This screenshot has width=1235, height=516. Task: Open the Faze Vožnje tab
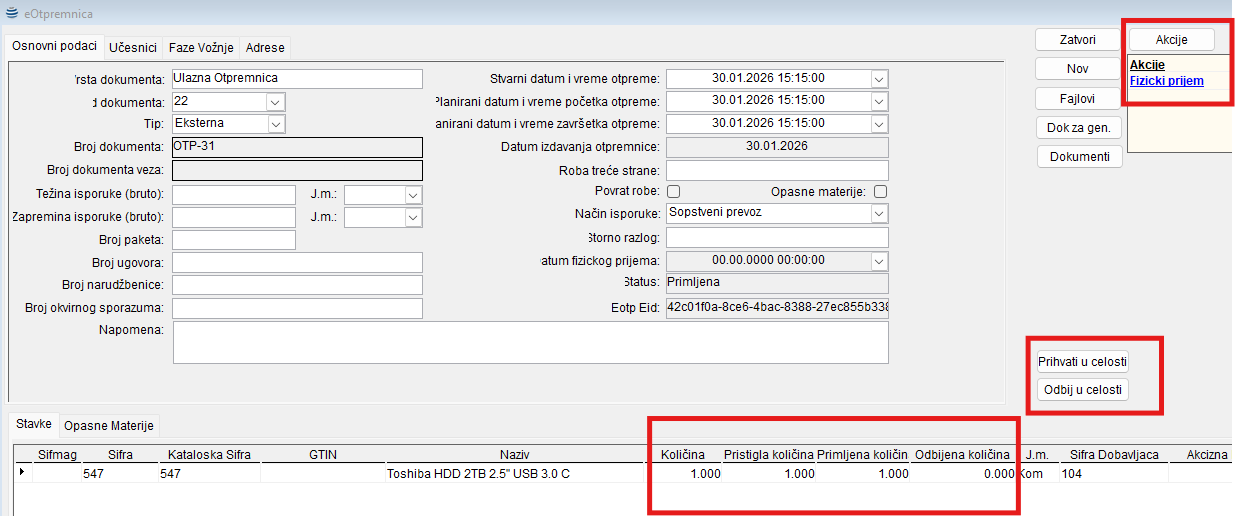click(x=201, y=48)
